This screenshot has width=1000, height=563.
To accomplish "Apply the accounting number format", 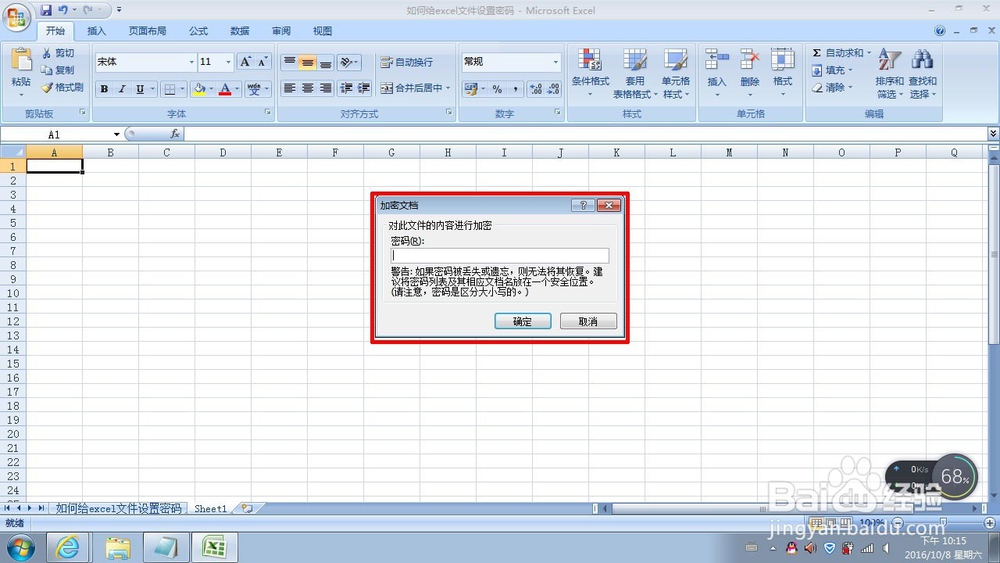I will coord(471,89).
